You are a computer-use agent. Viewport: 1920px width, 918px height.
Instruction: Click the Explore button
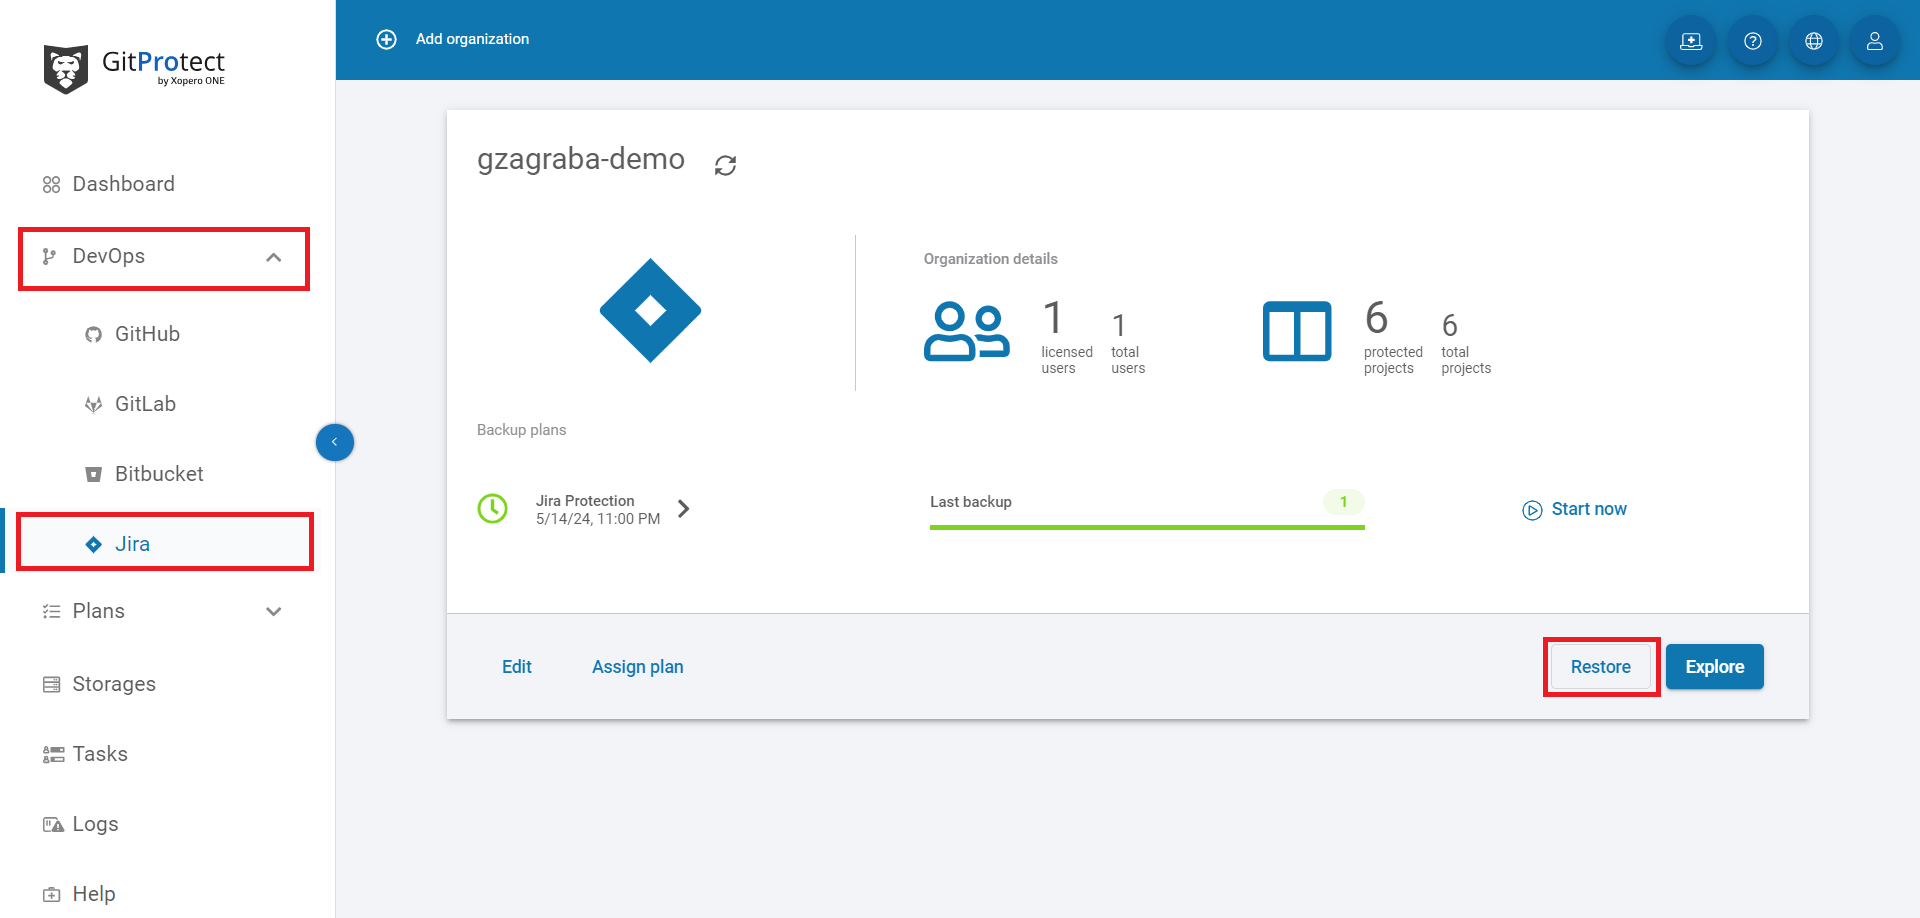pyautogui.click(x=1714, y=667)
